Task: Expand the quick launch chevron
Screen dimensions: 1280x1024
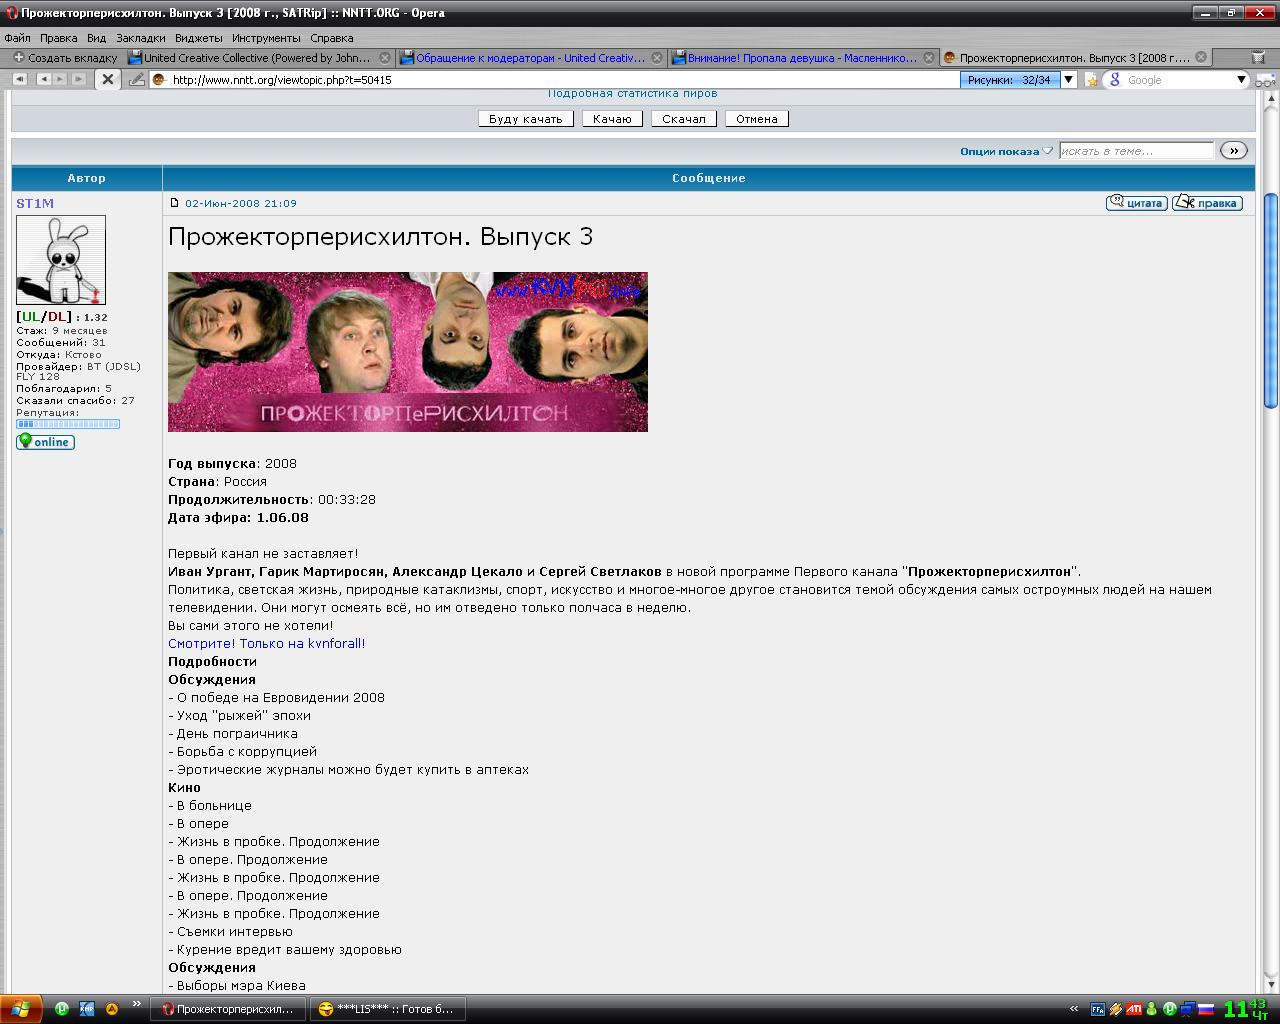Action: click(x=137, y=1005)
